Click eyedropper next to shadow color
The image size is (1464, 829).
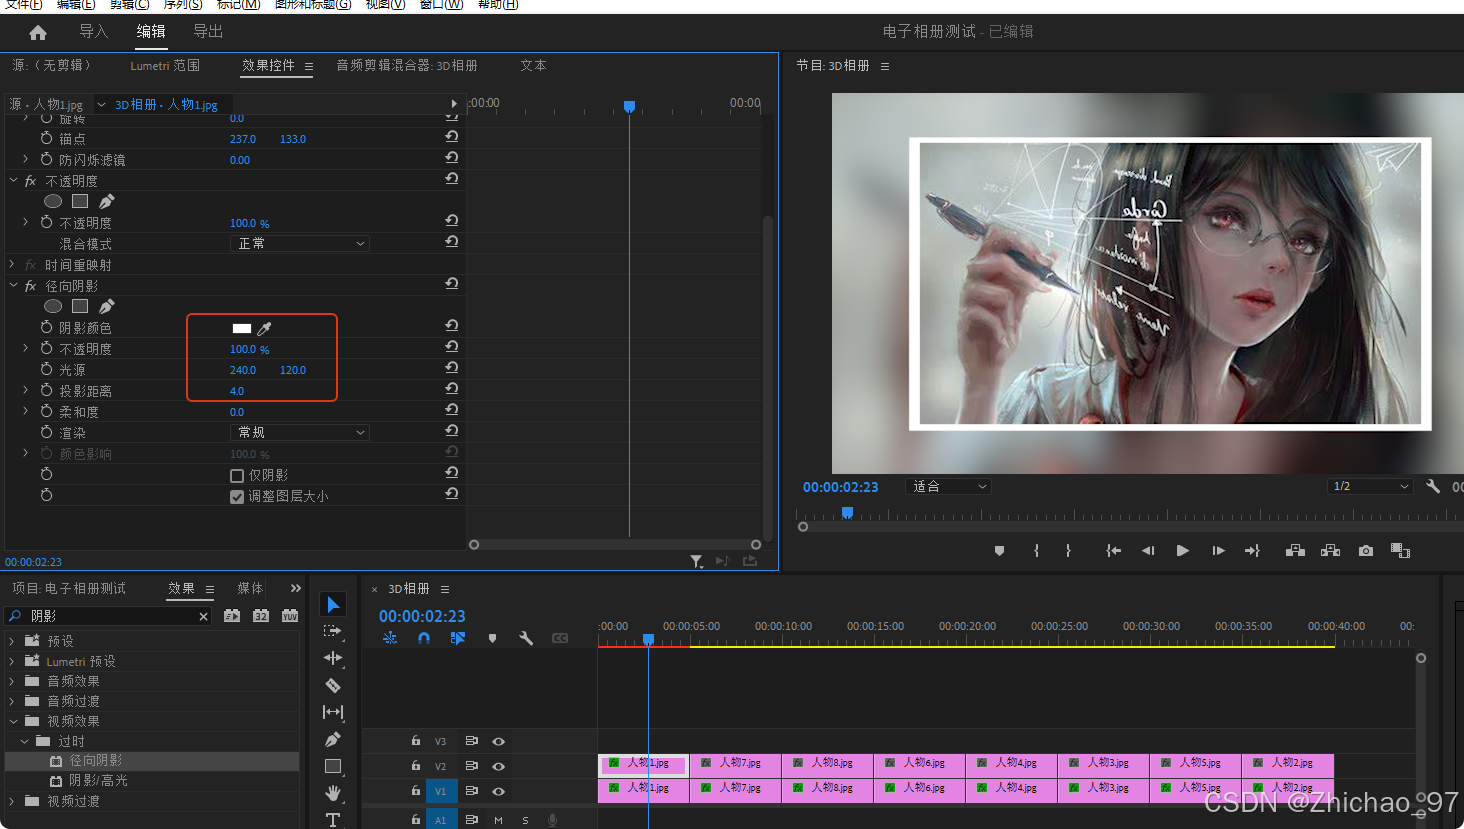[265, 328]
